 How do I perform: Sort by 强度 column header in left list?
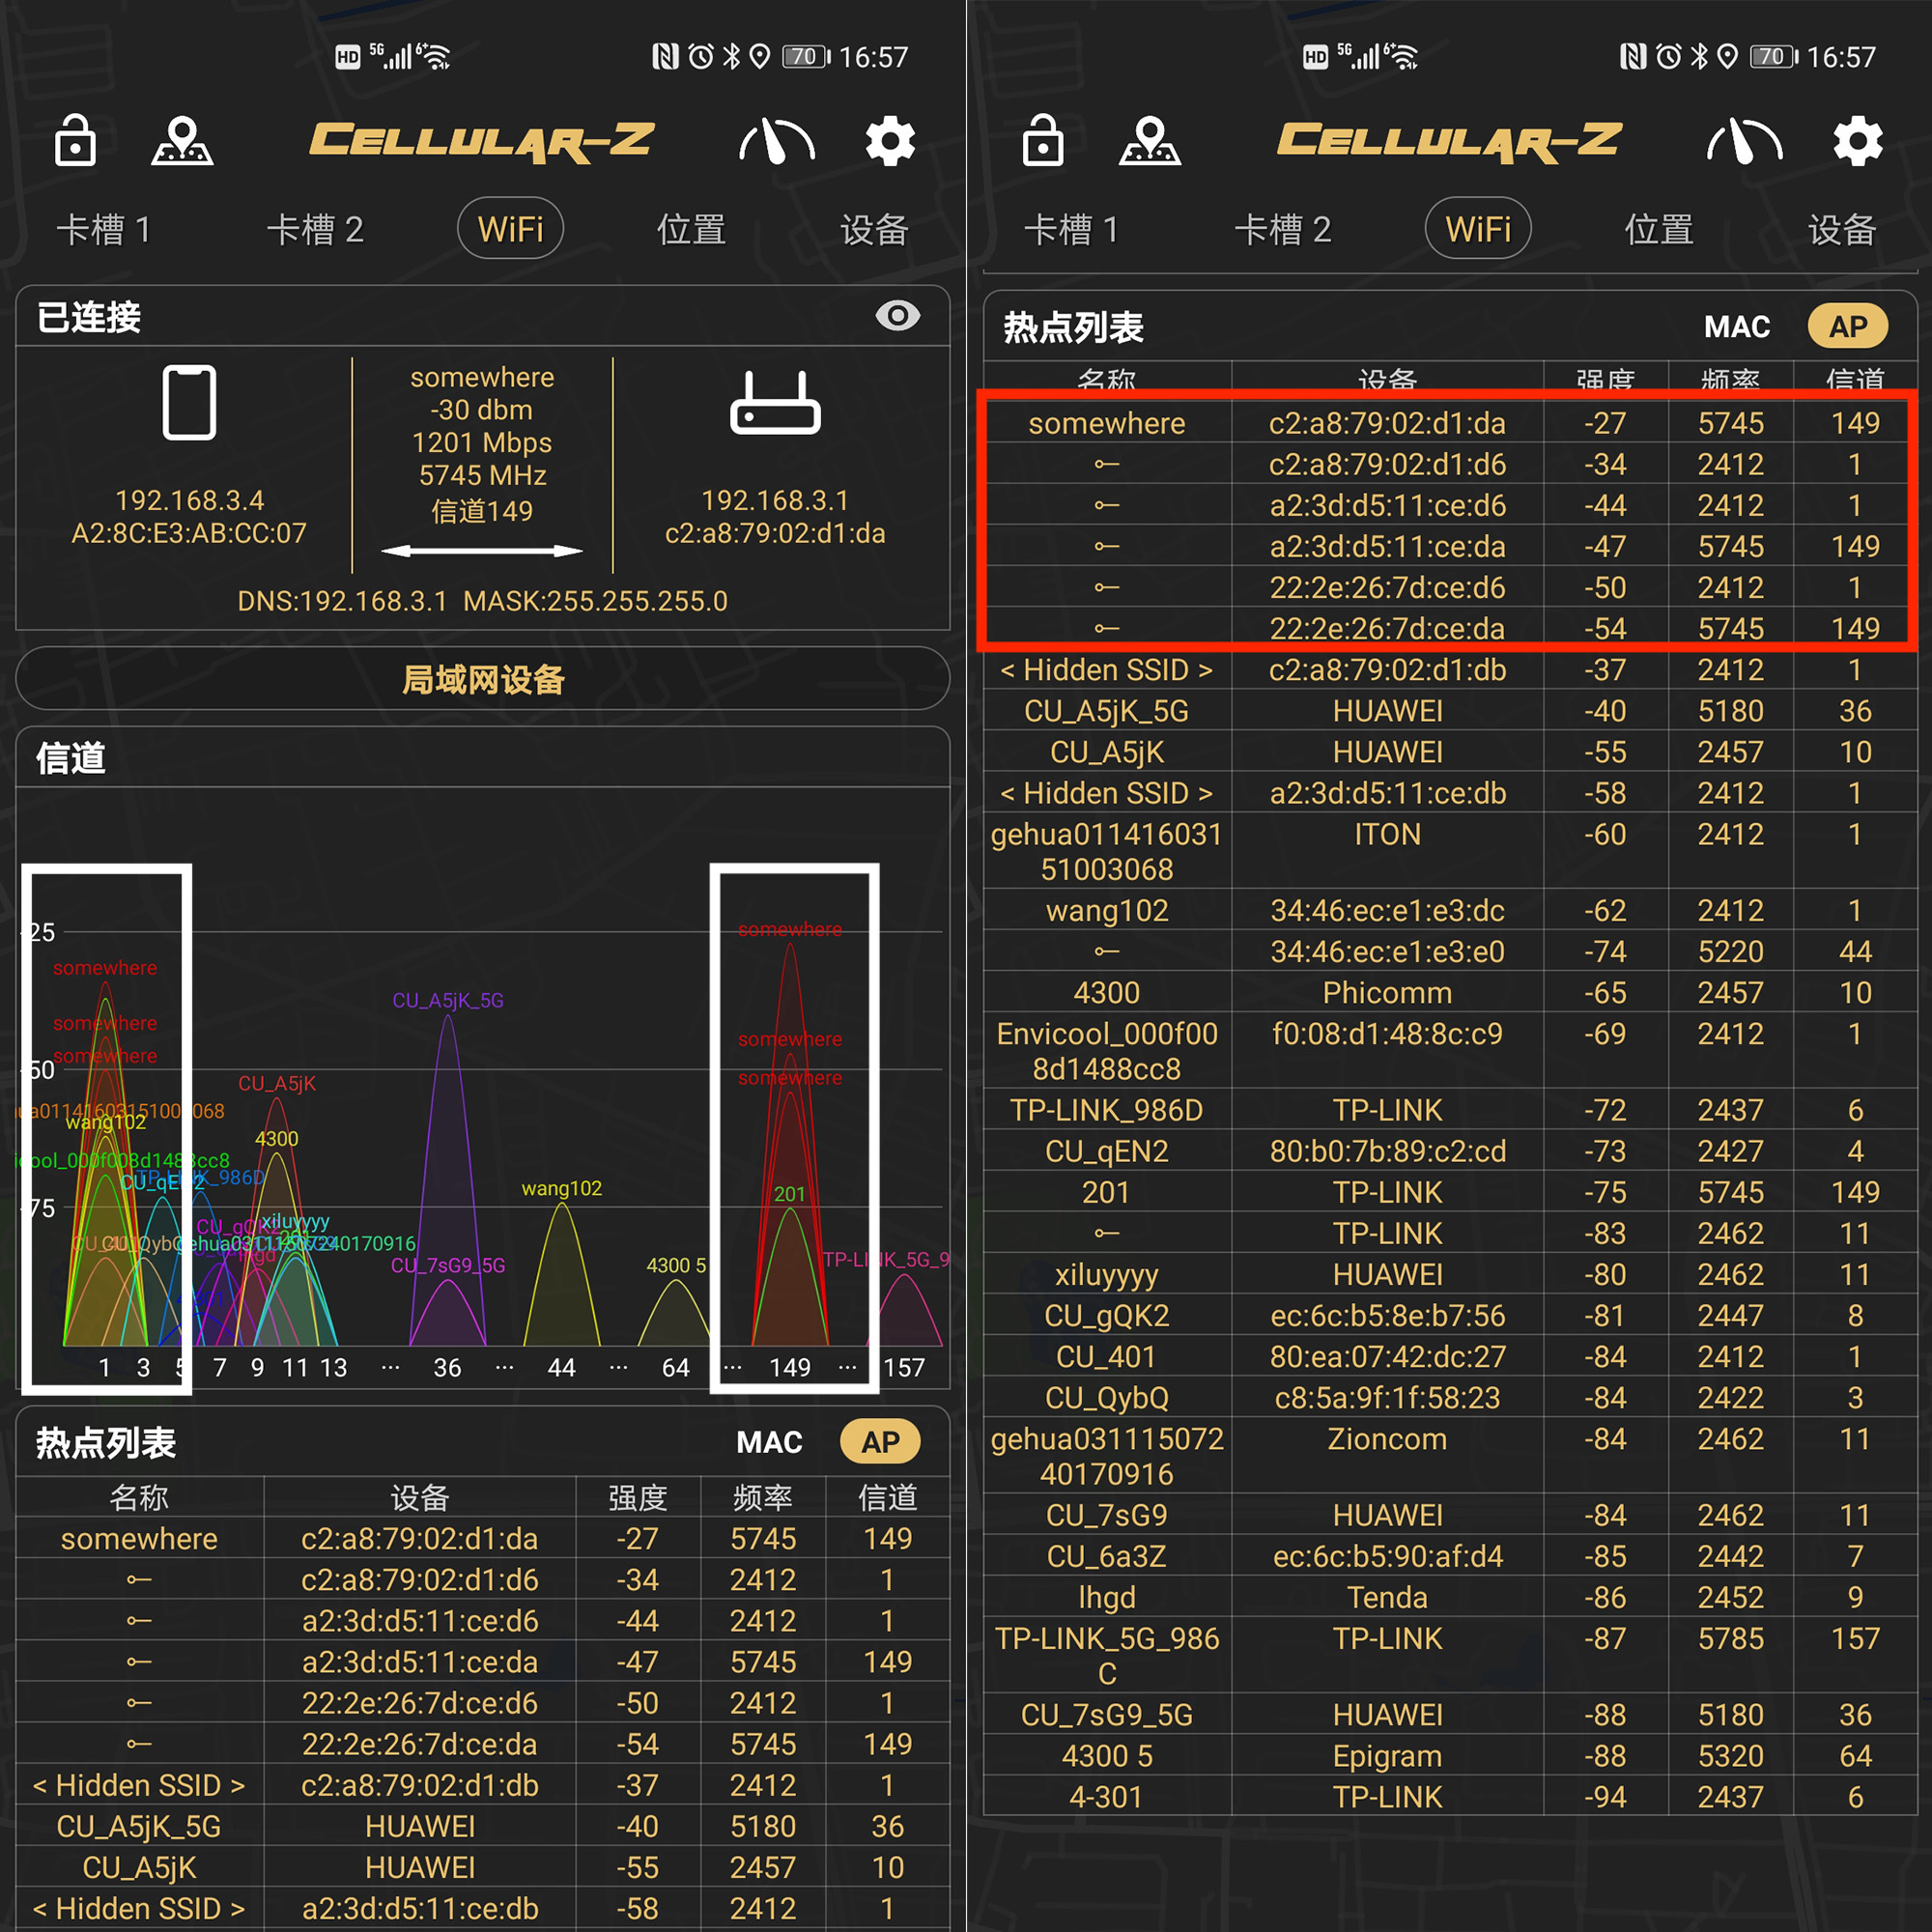coord(637,1497)
